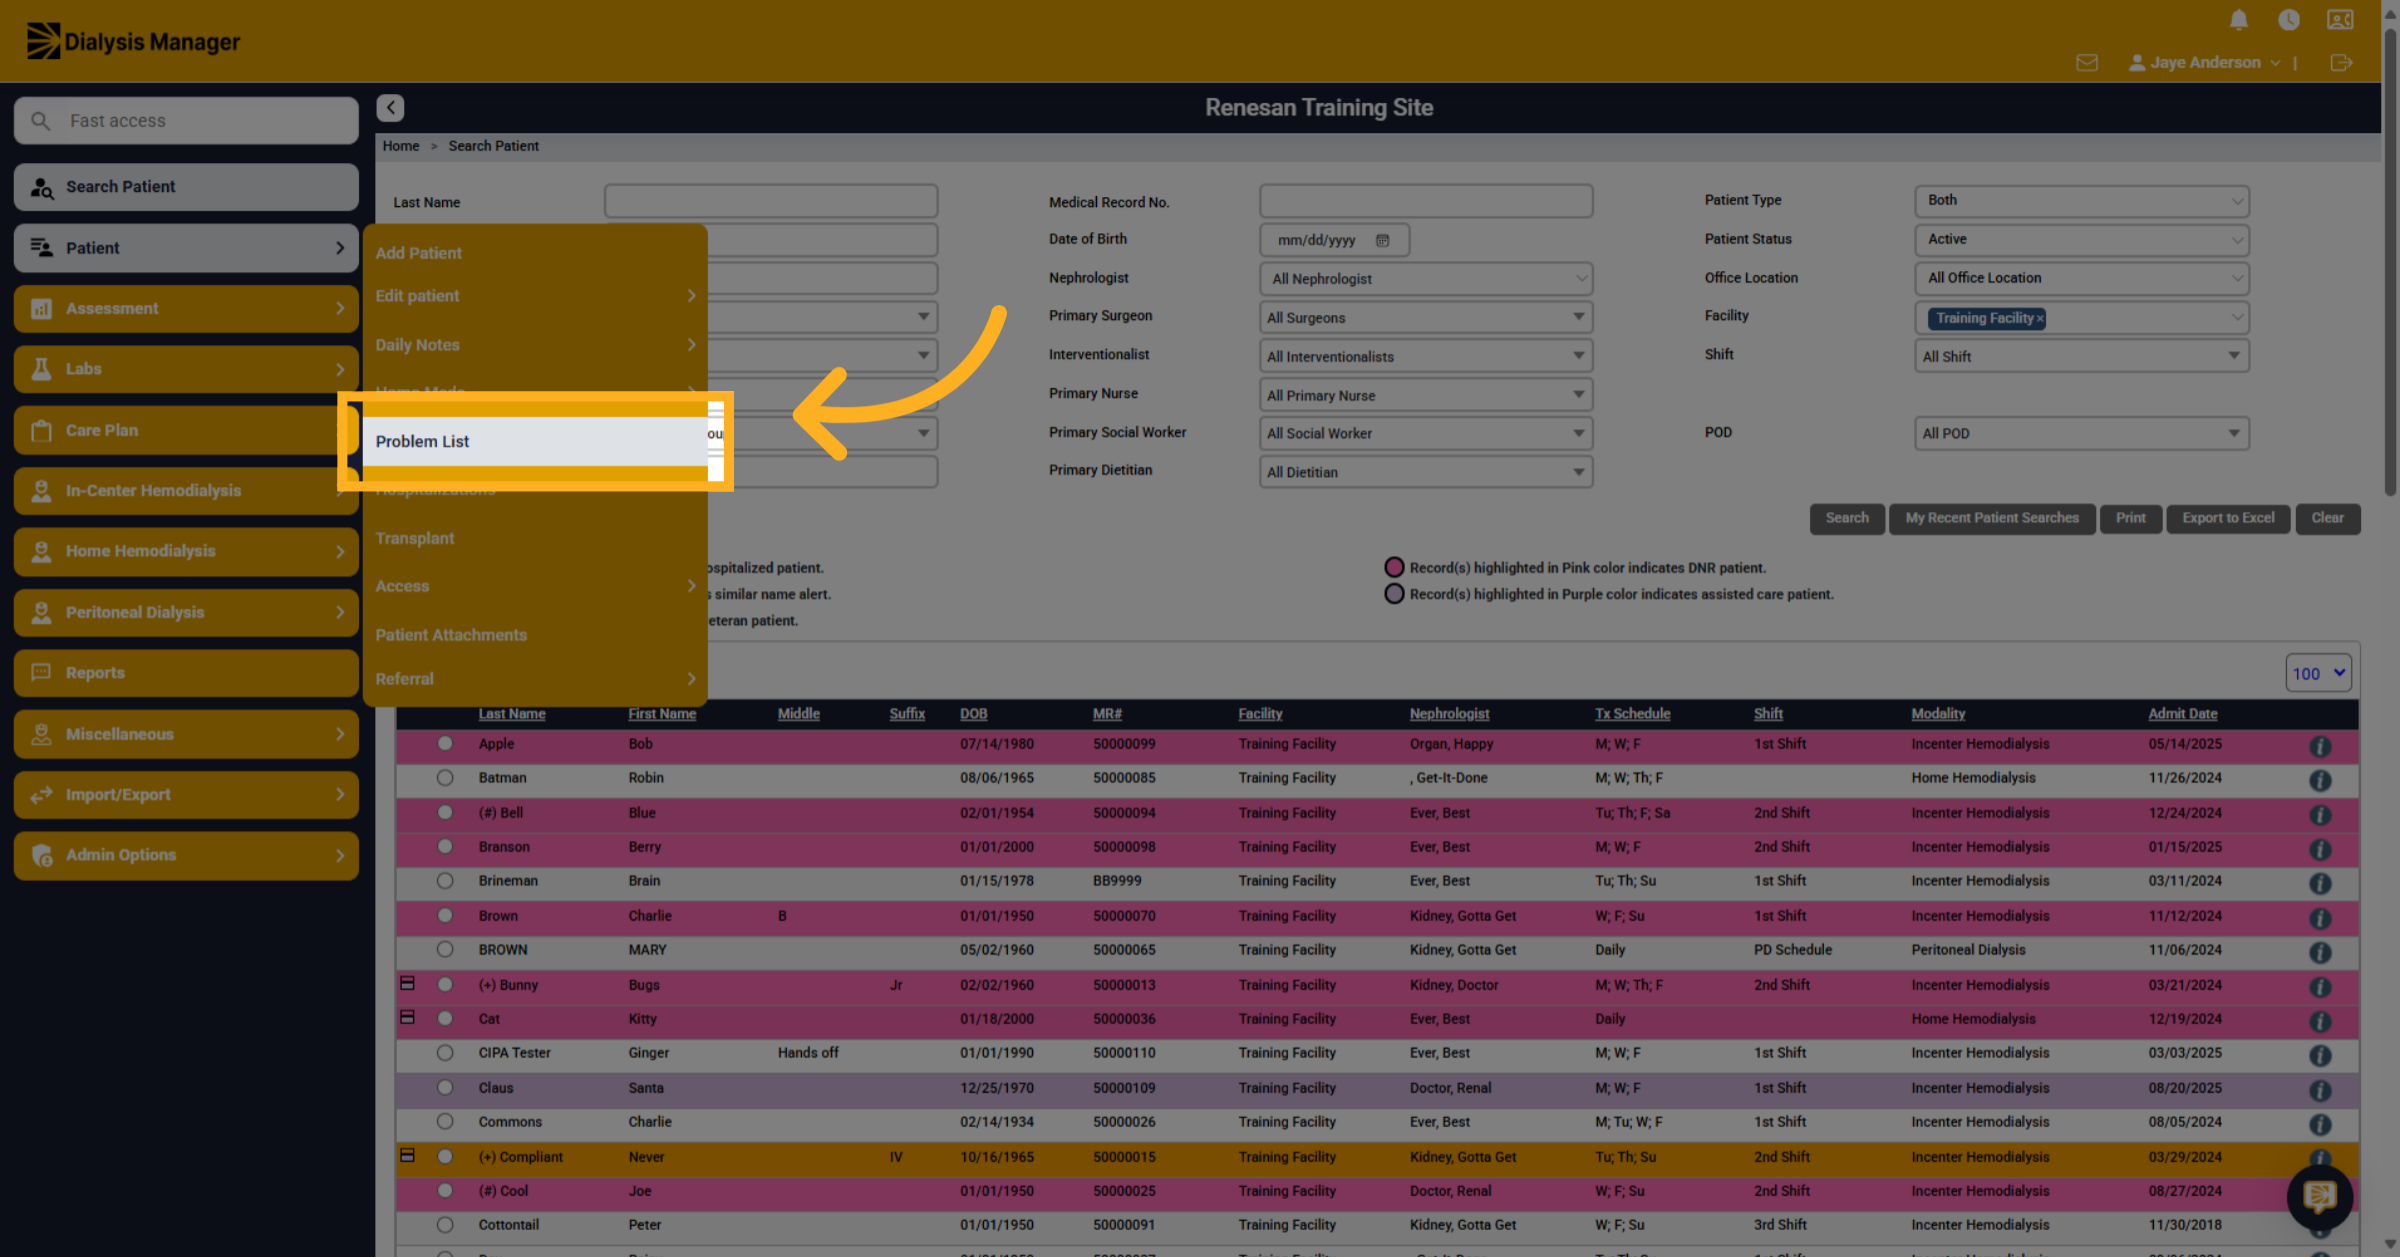Open the contact card icon in header
Screen dimensions: 2400x1257
pos(2340,19)
